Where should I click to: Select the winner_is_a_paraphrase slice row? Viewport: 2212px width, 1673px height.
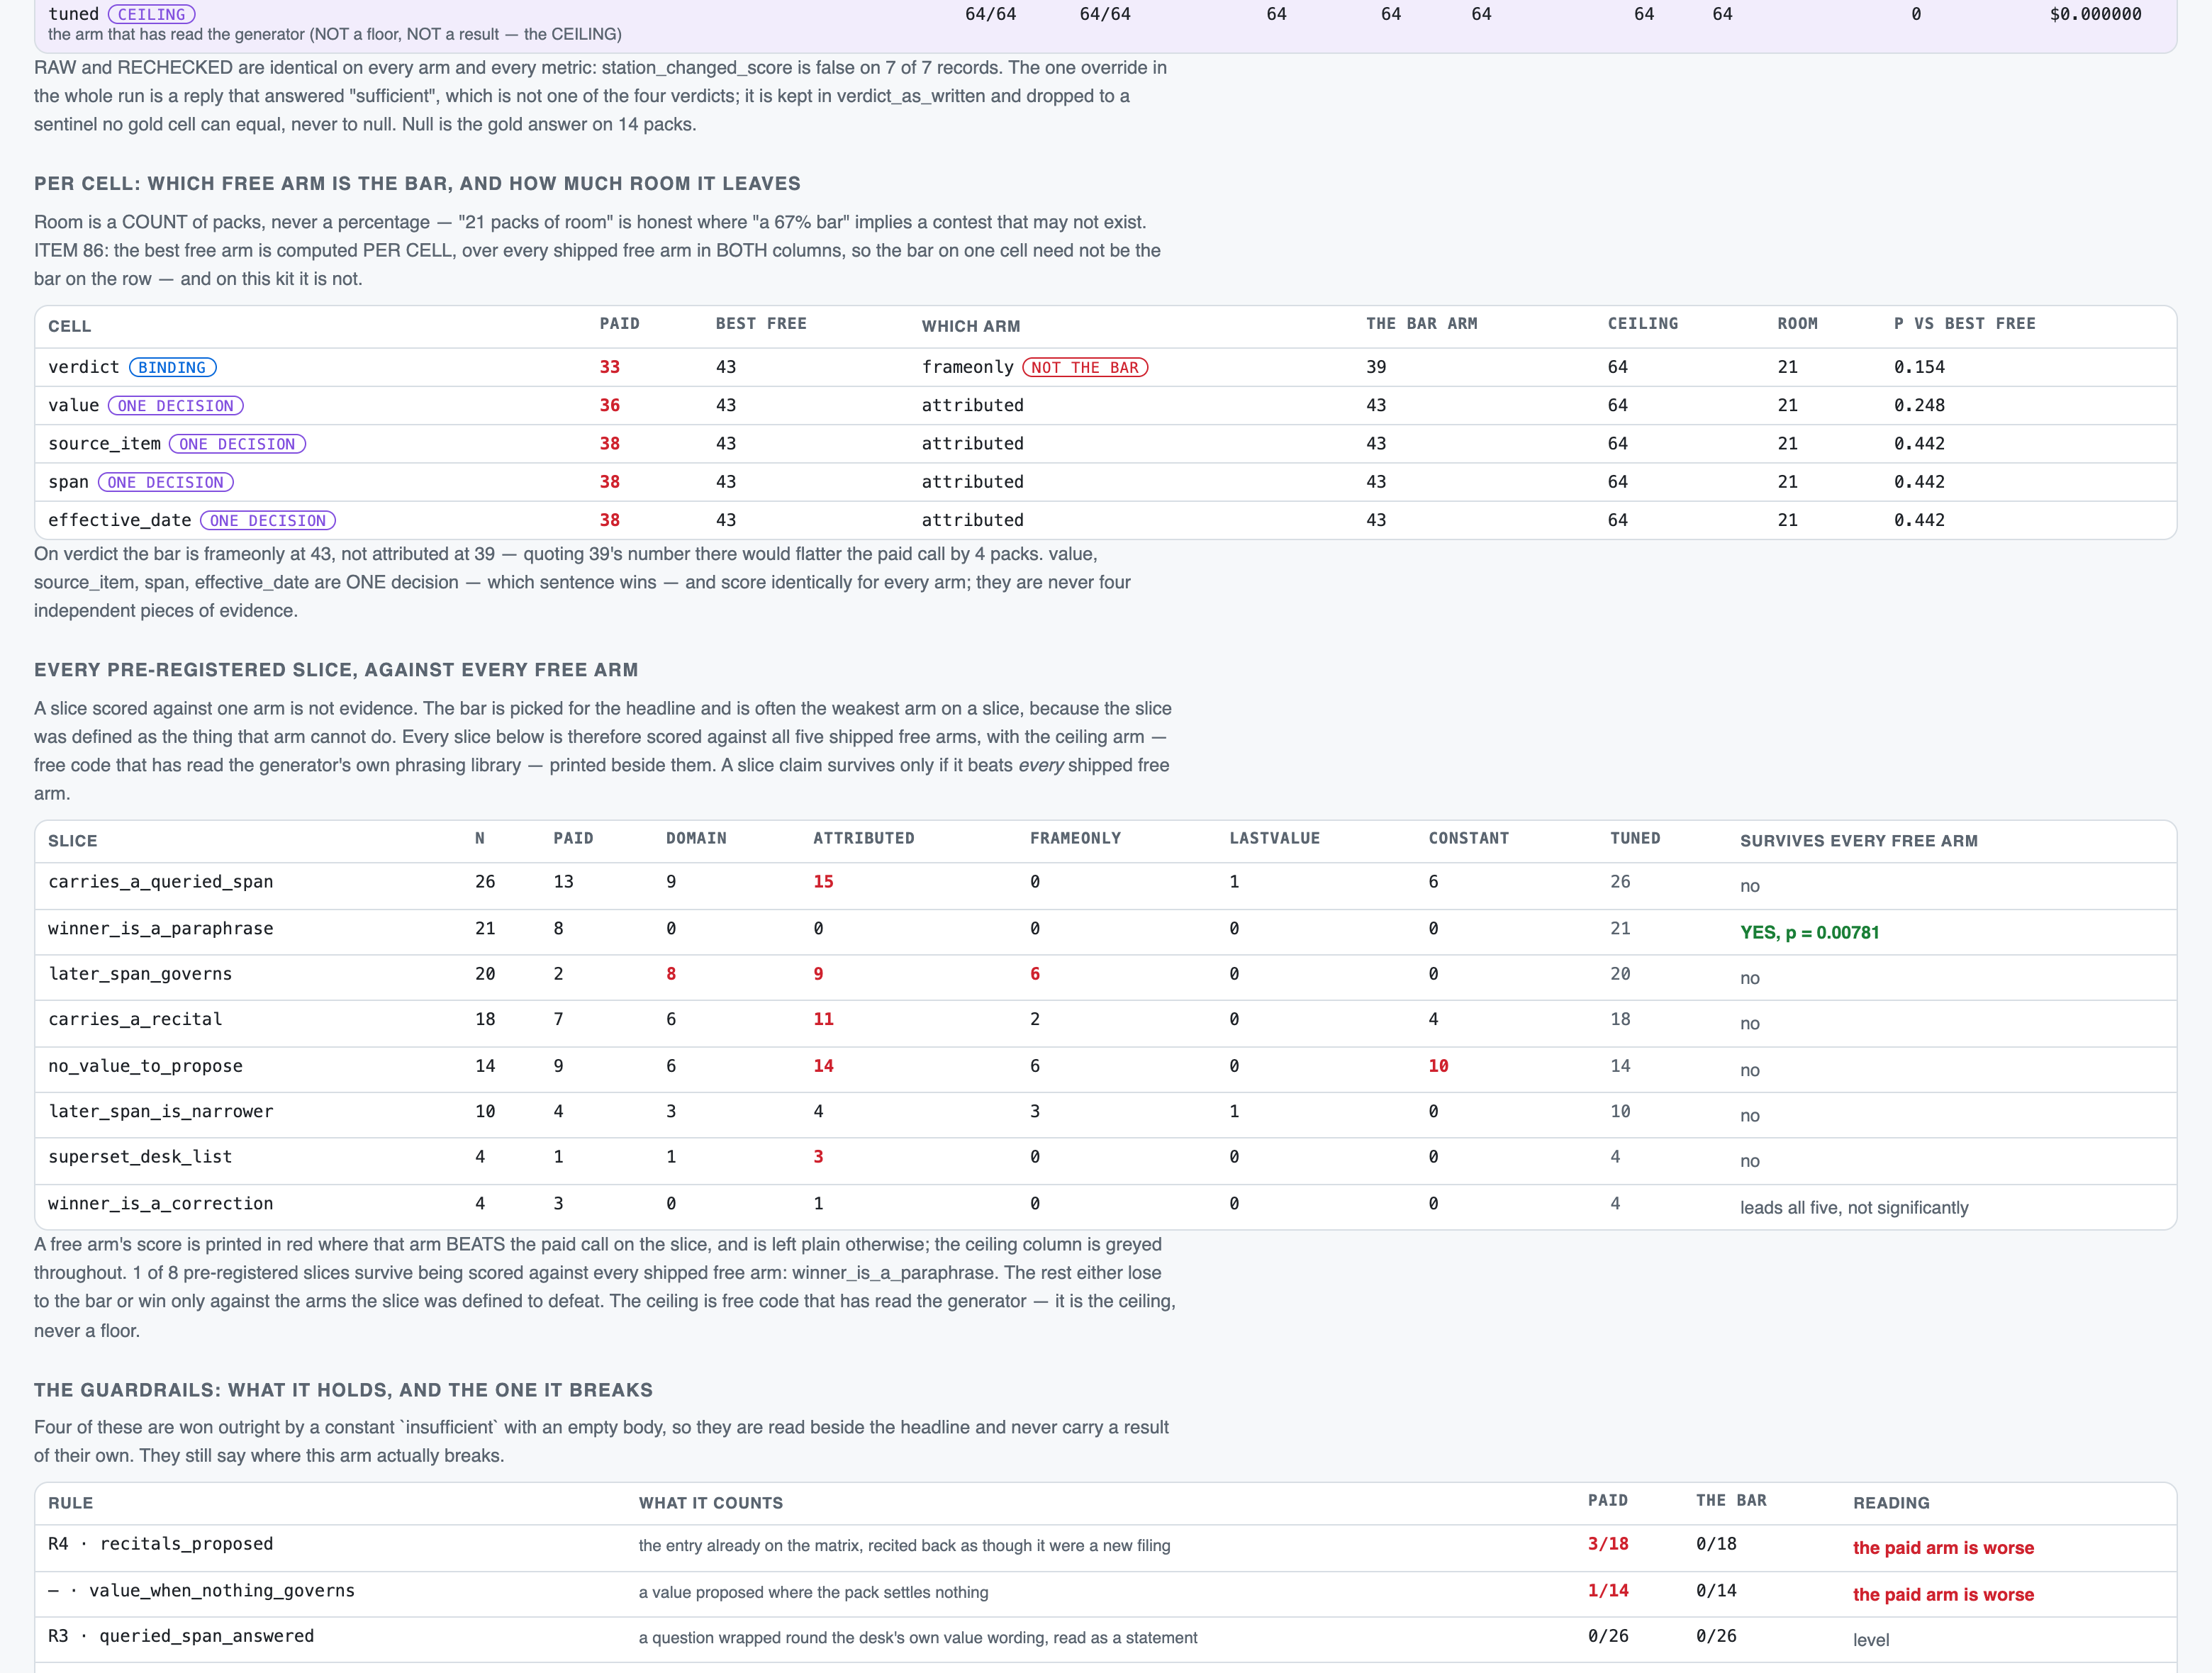pos(1105,932)
